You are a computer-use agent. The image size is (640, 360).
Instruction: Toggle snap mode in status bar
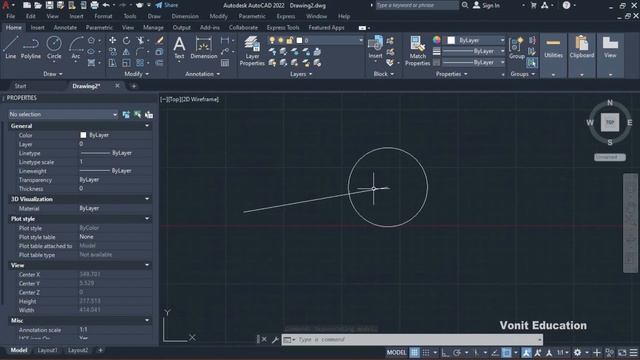pyautogui.click(x=426, y=352)
